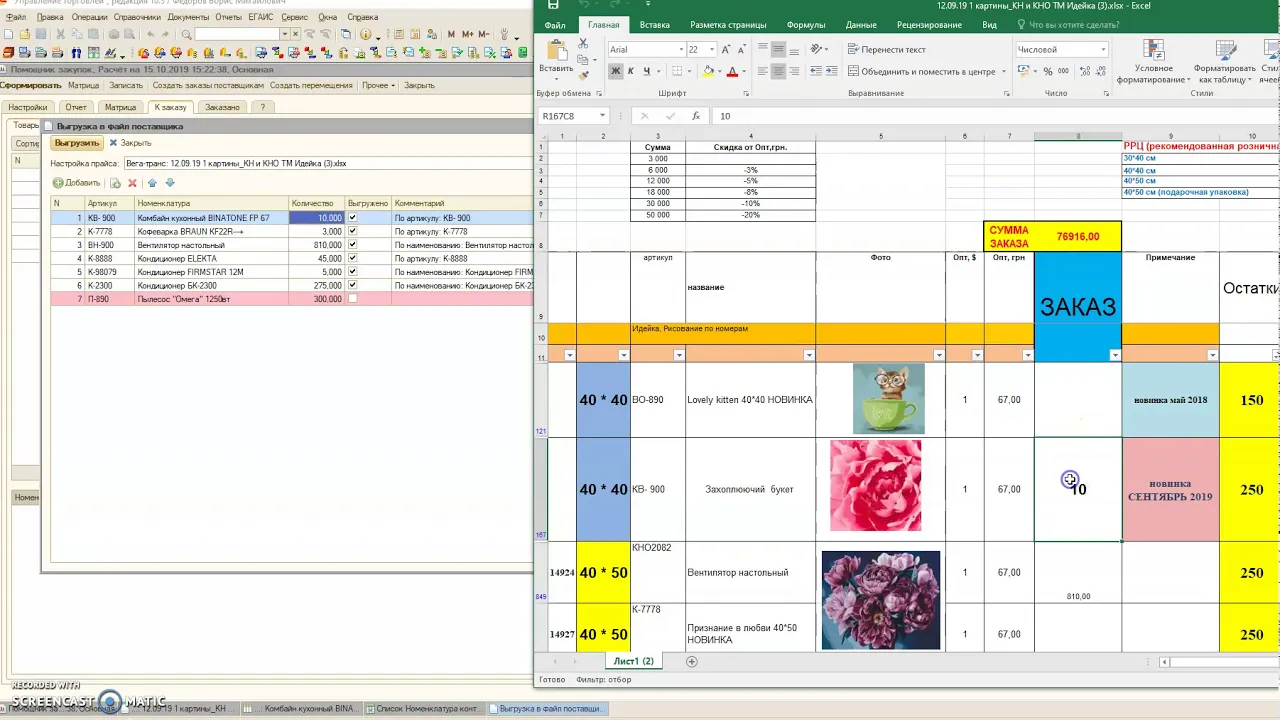The height and width of the screenshot is (720, 1280).
Task: Switch to the Данные ribbon tab
Action: click(x=861, y=25)
